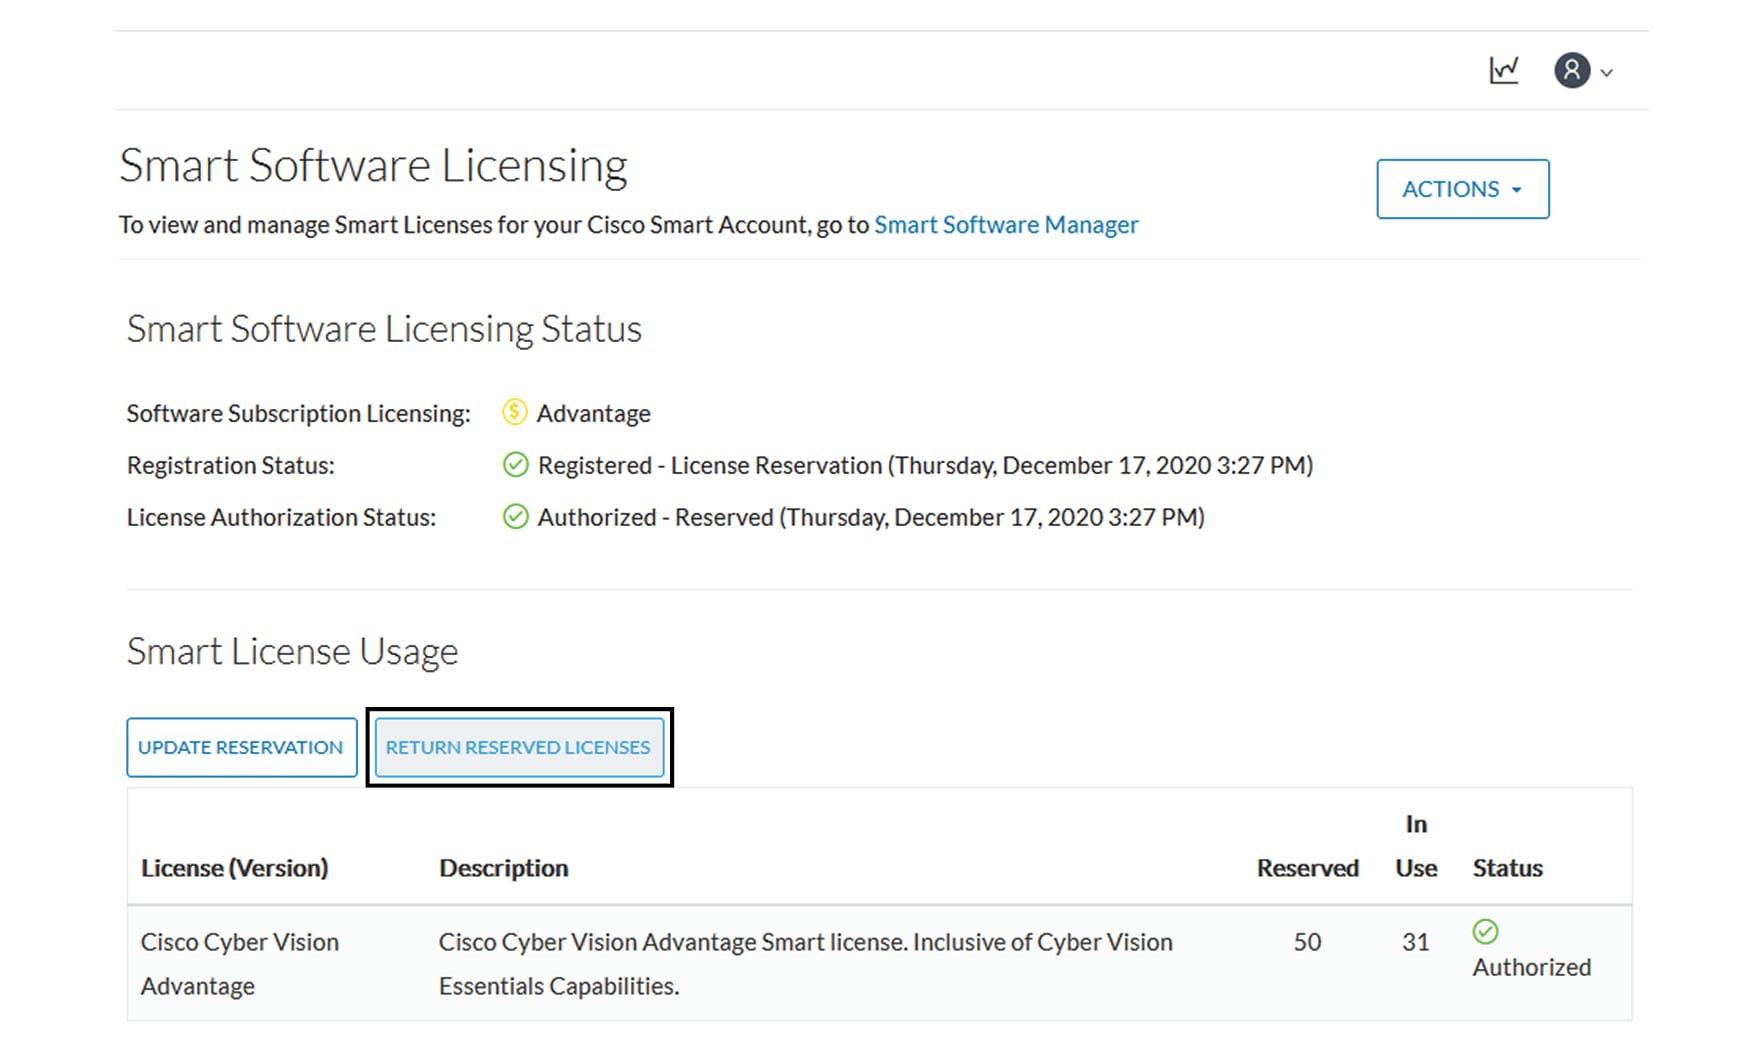Expand the chevron beside the user avatar
This screenshot has width=1762, height=1064.
[x=1607, y=73]
